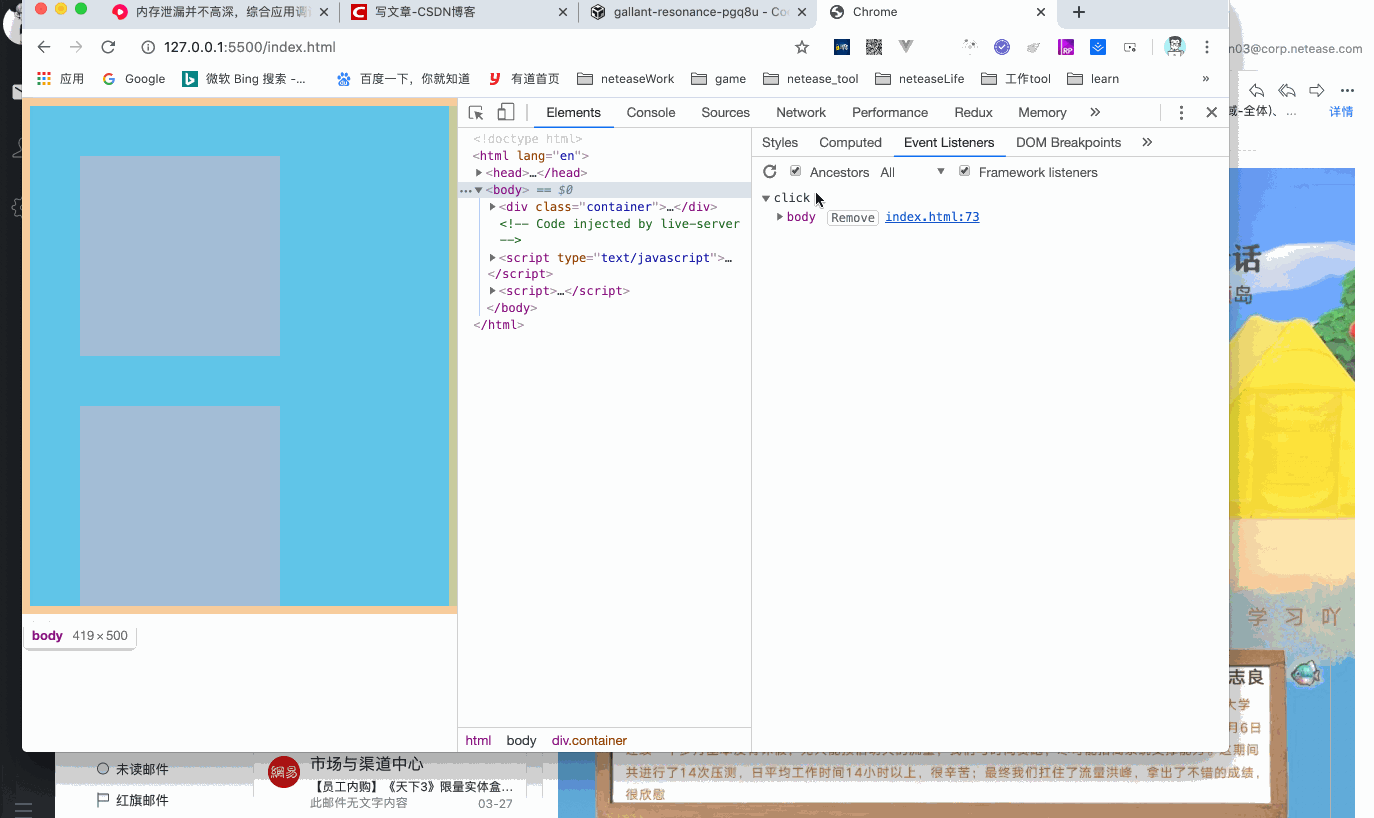1374x818 pixels.
Task: Click the blue download extension icon
Action: coord(1097,47)
